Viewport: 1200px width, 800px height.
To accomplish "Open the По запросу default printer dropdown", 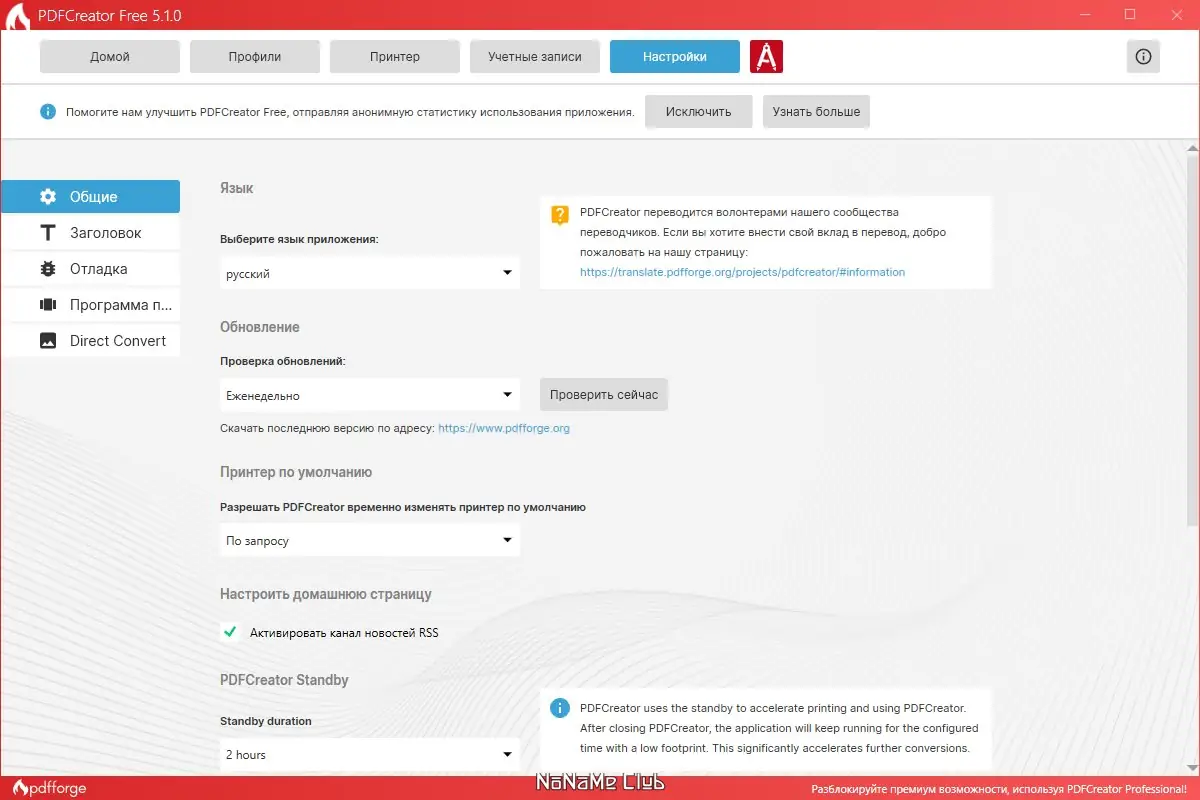I will (370, 541).
